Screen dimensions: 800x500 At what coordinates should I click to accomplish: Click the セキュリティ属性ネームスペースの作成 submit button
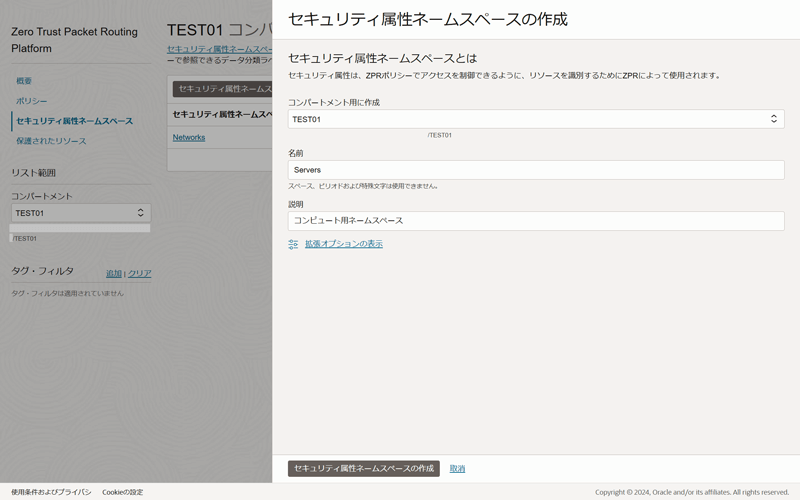click(x=364, y=468)
